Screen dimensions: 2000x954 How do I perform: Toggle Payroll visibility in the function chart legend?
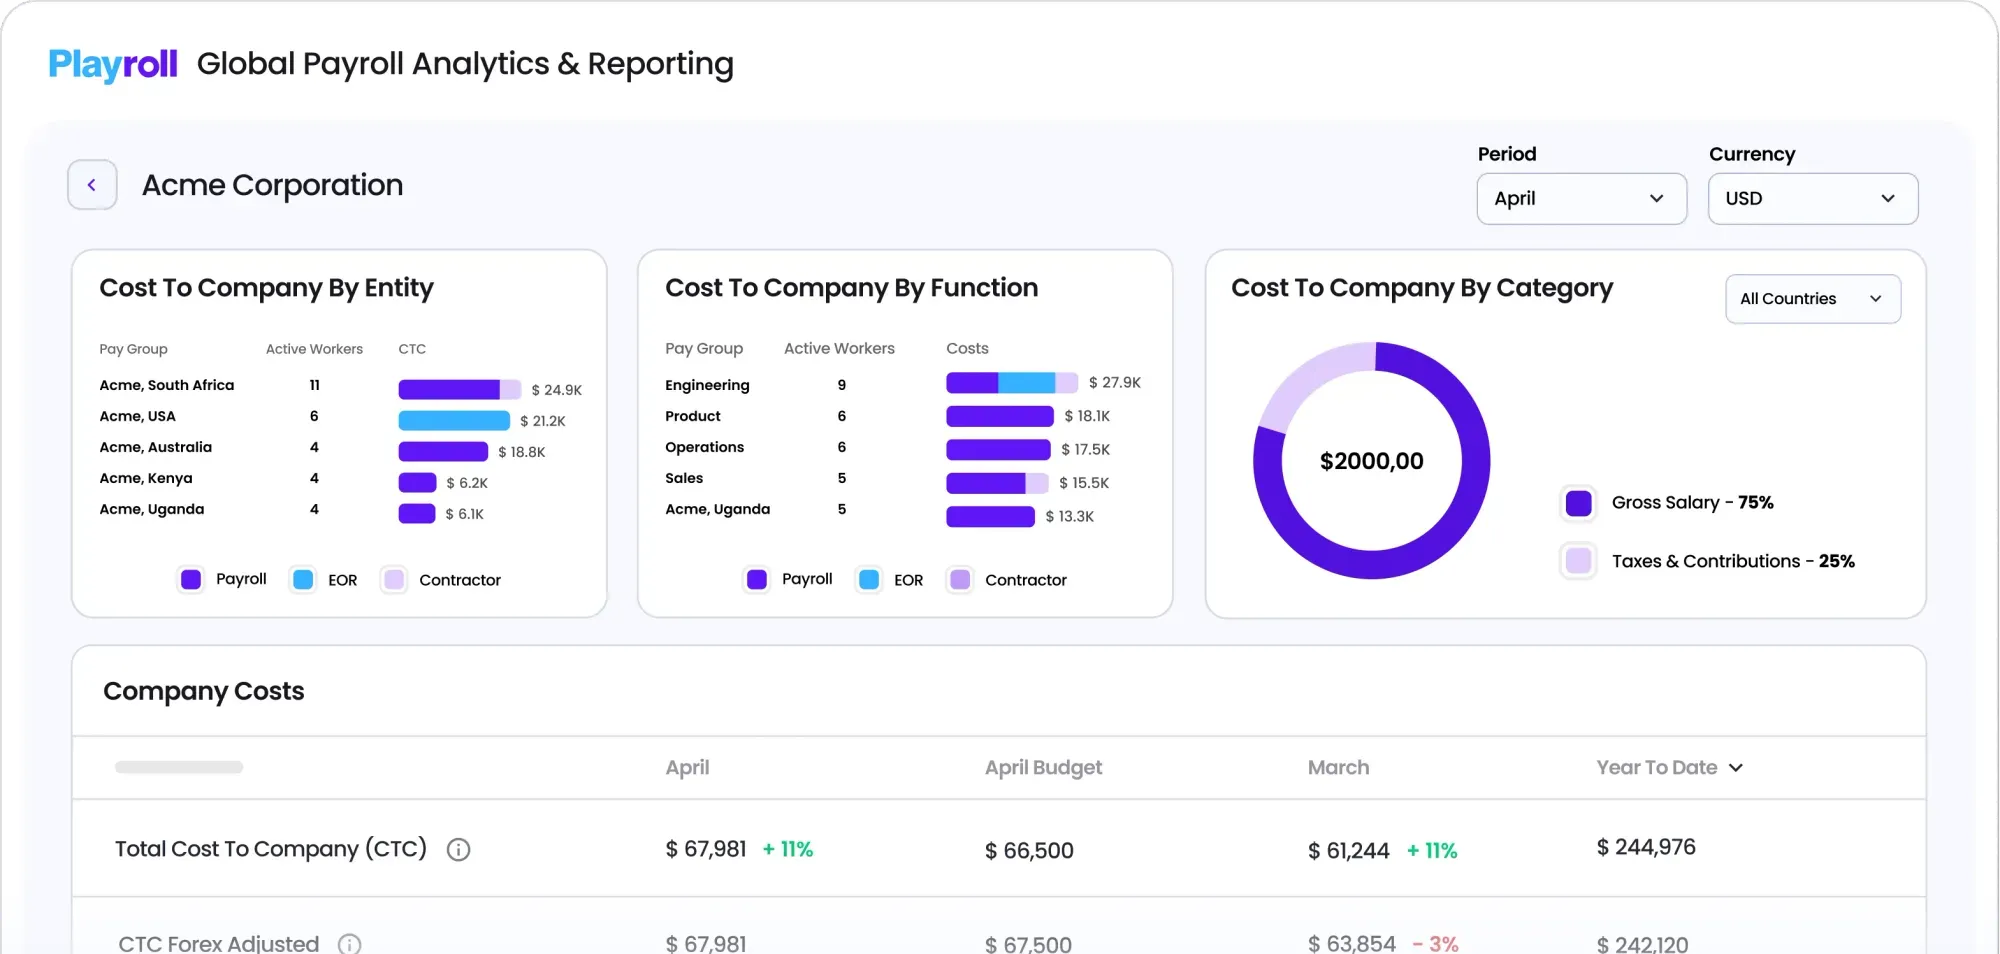pos(757,579)
